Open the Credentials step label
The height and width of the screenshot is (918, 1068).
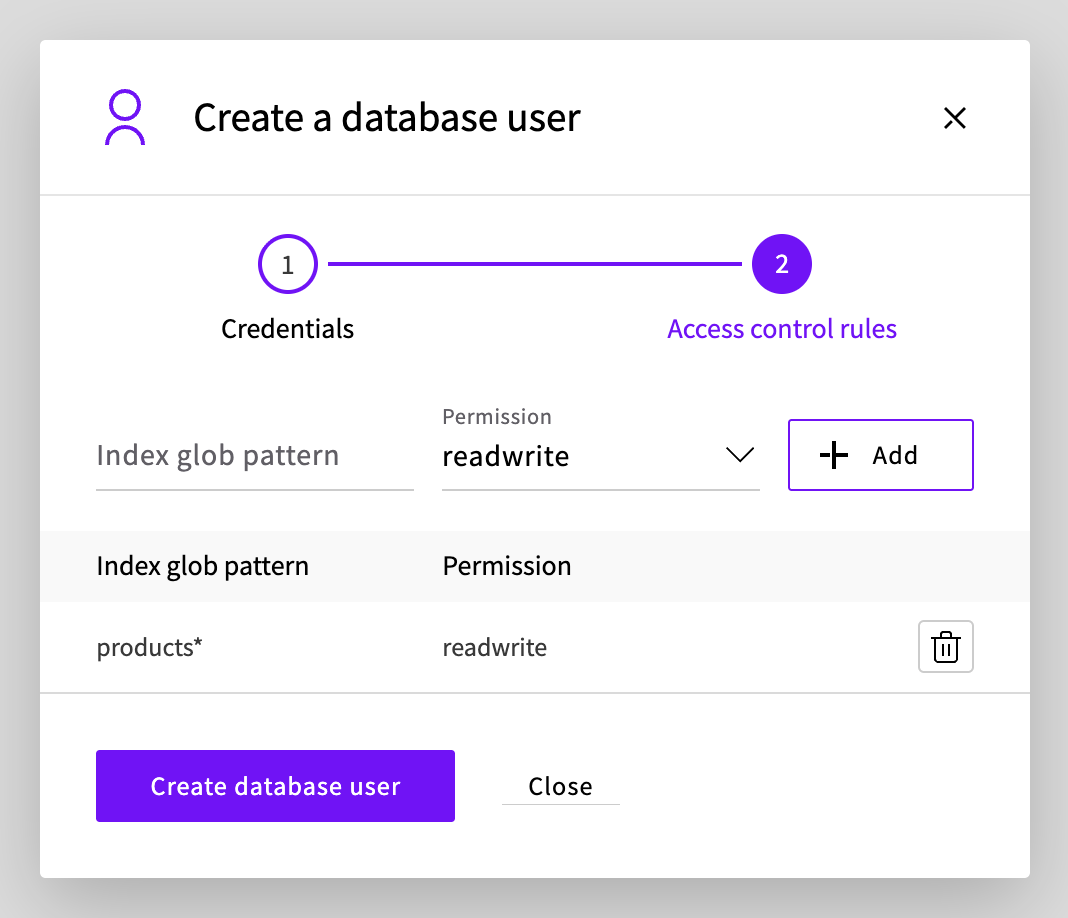tap(287, 329)
